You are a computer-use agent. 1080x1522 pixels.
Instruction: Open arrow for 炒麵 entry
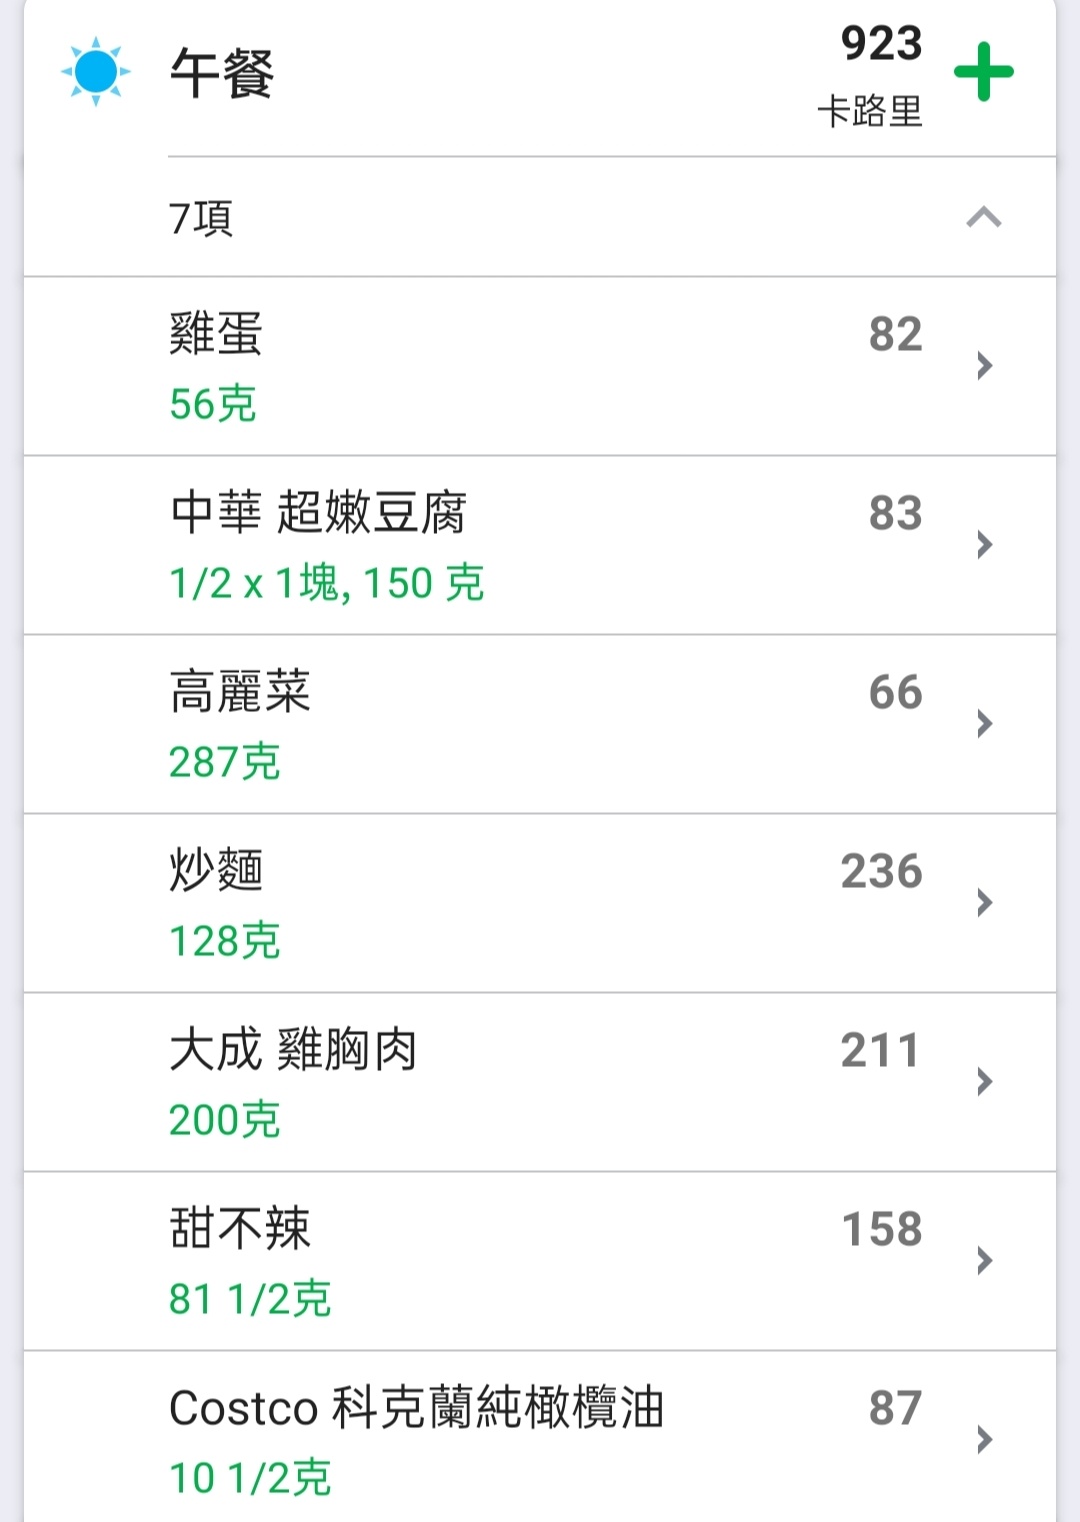[984, 902]
